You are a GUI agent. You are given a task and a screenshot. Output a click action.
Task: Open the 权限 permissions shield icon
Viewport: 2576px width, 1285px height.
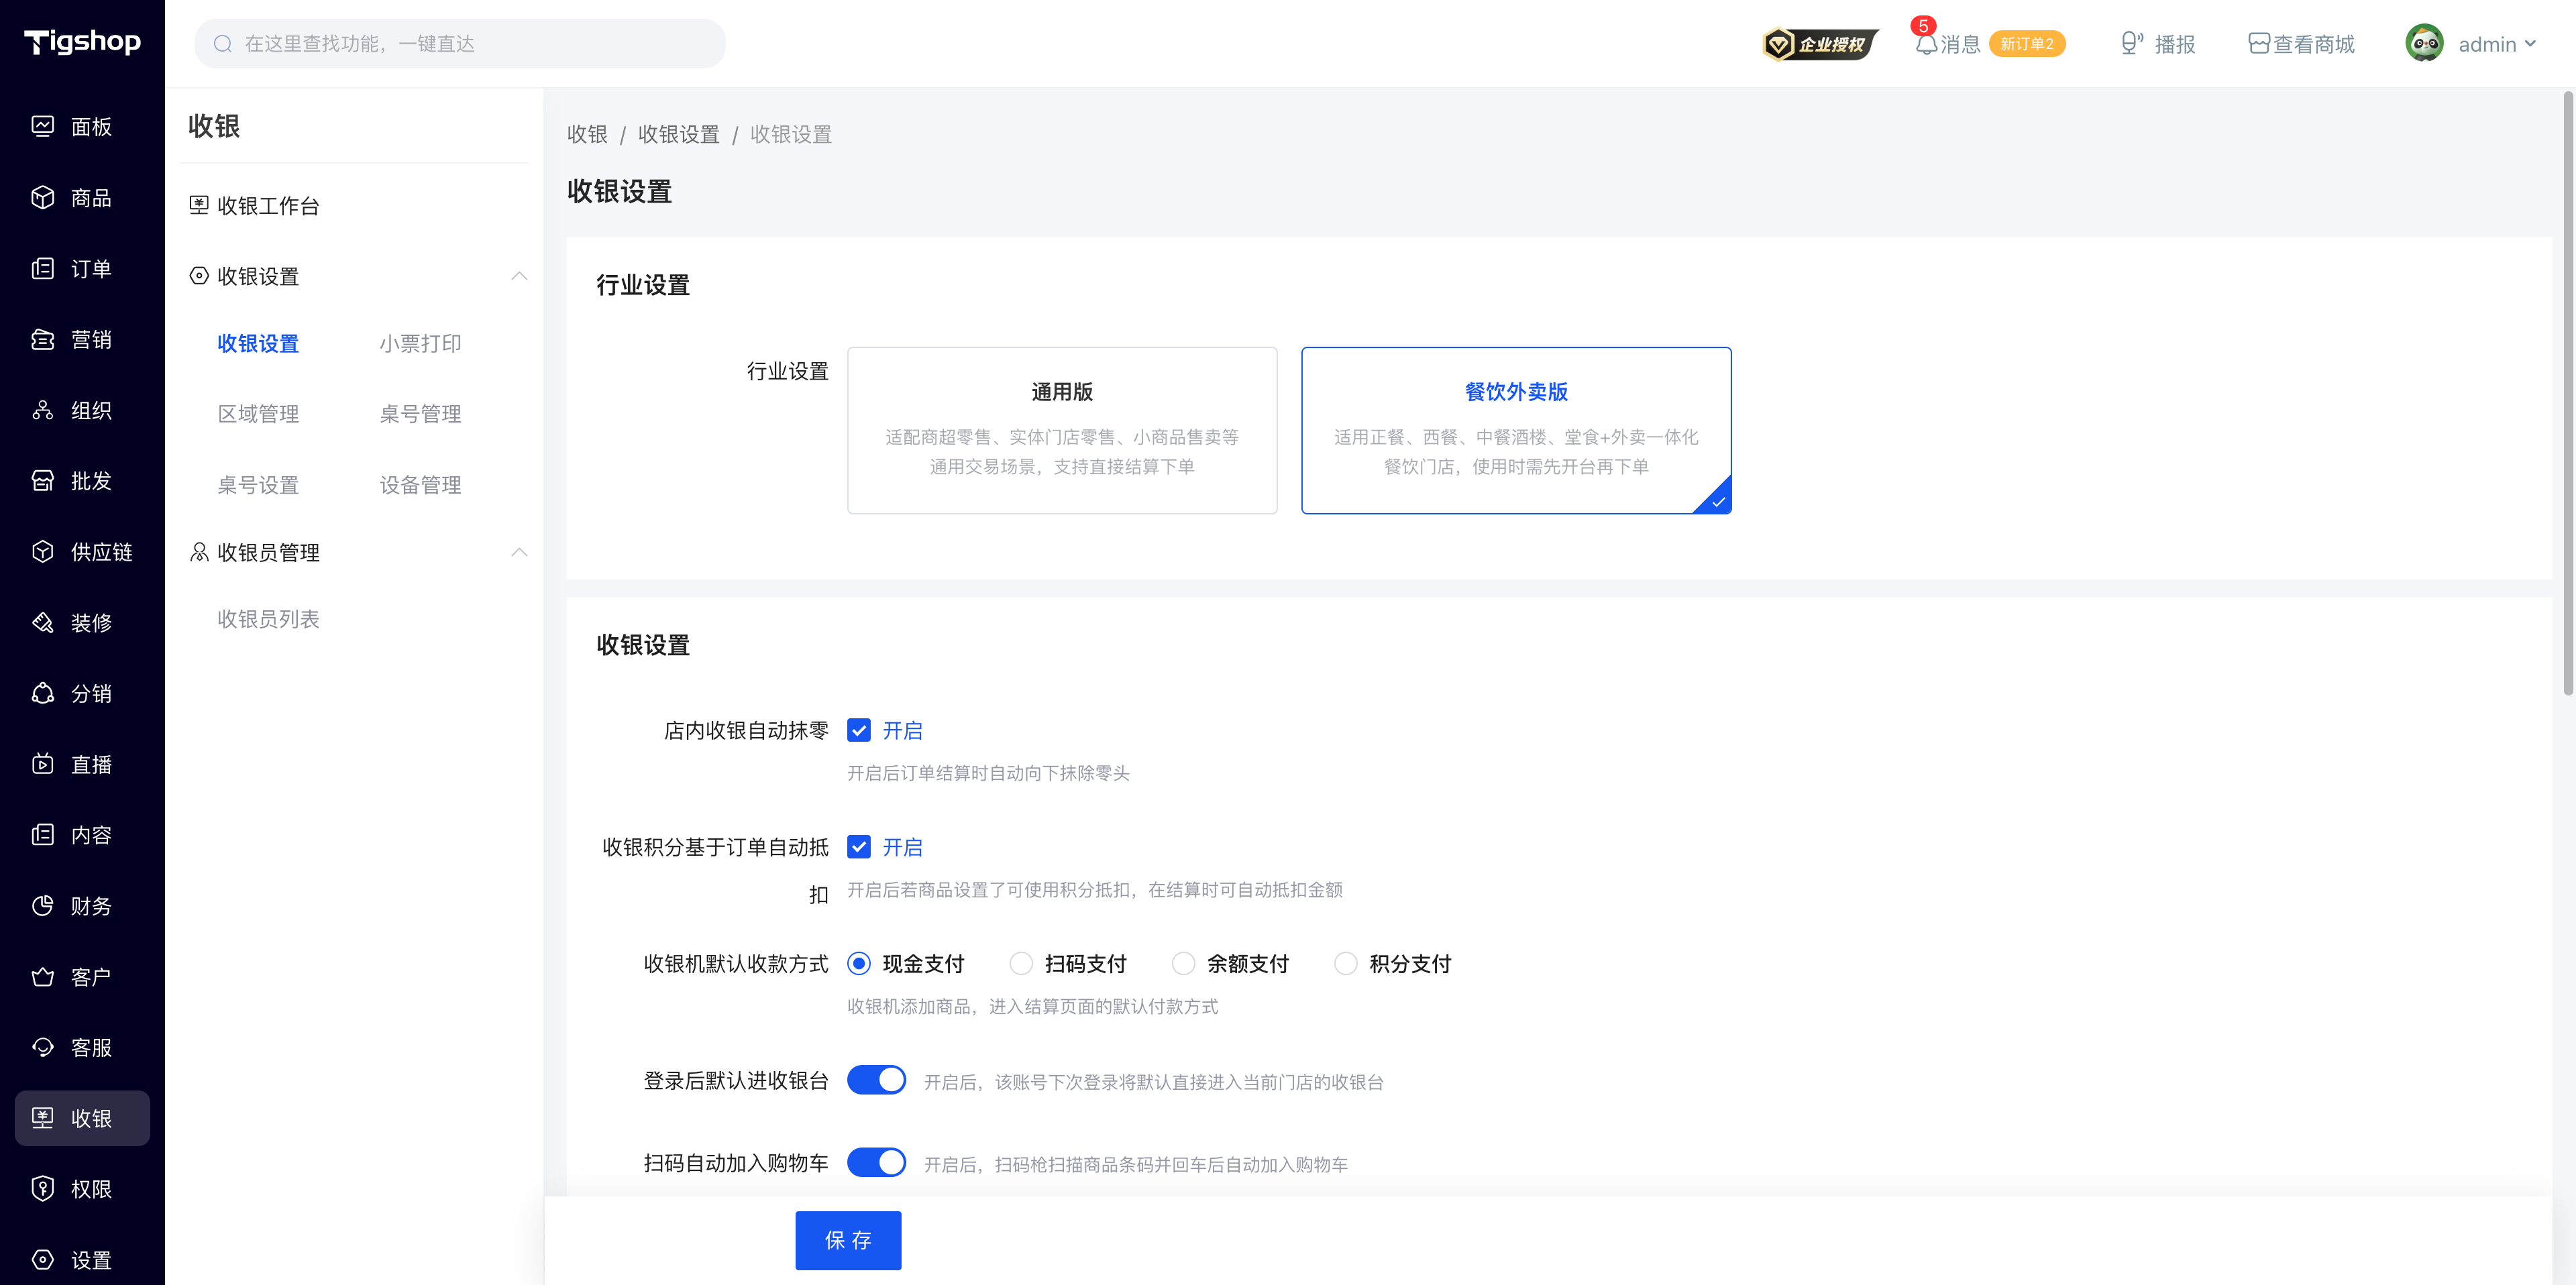[42, 1189]
